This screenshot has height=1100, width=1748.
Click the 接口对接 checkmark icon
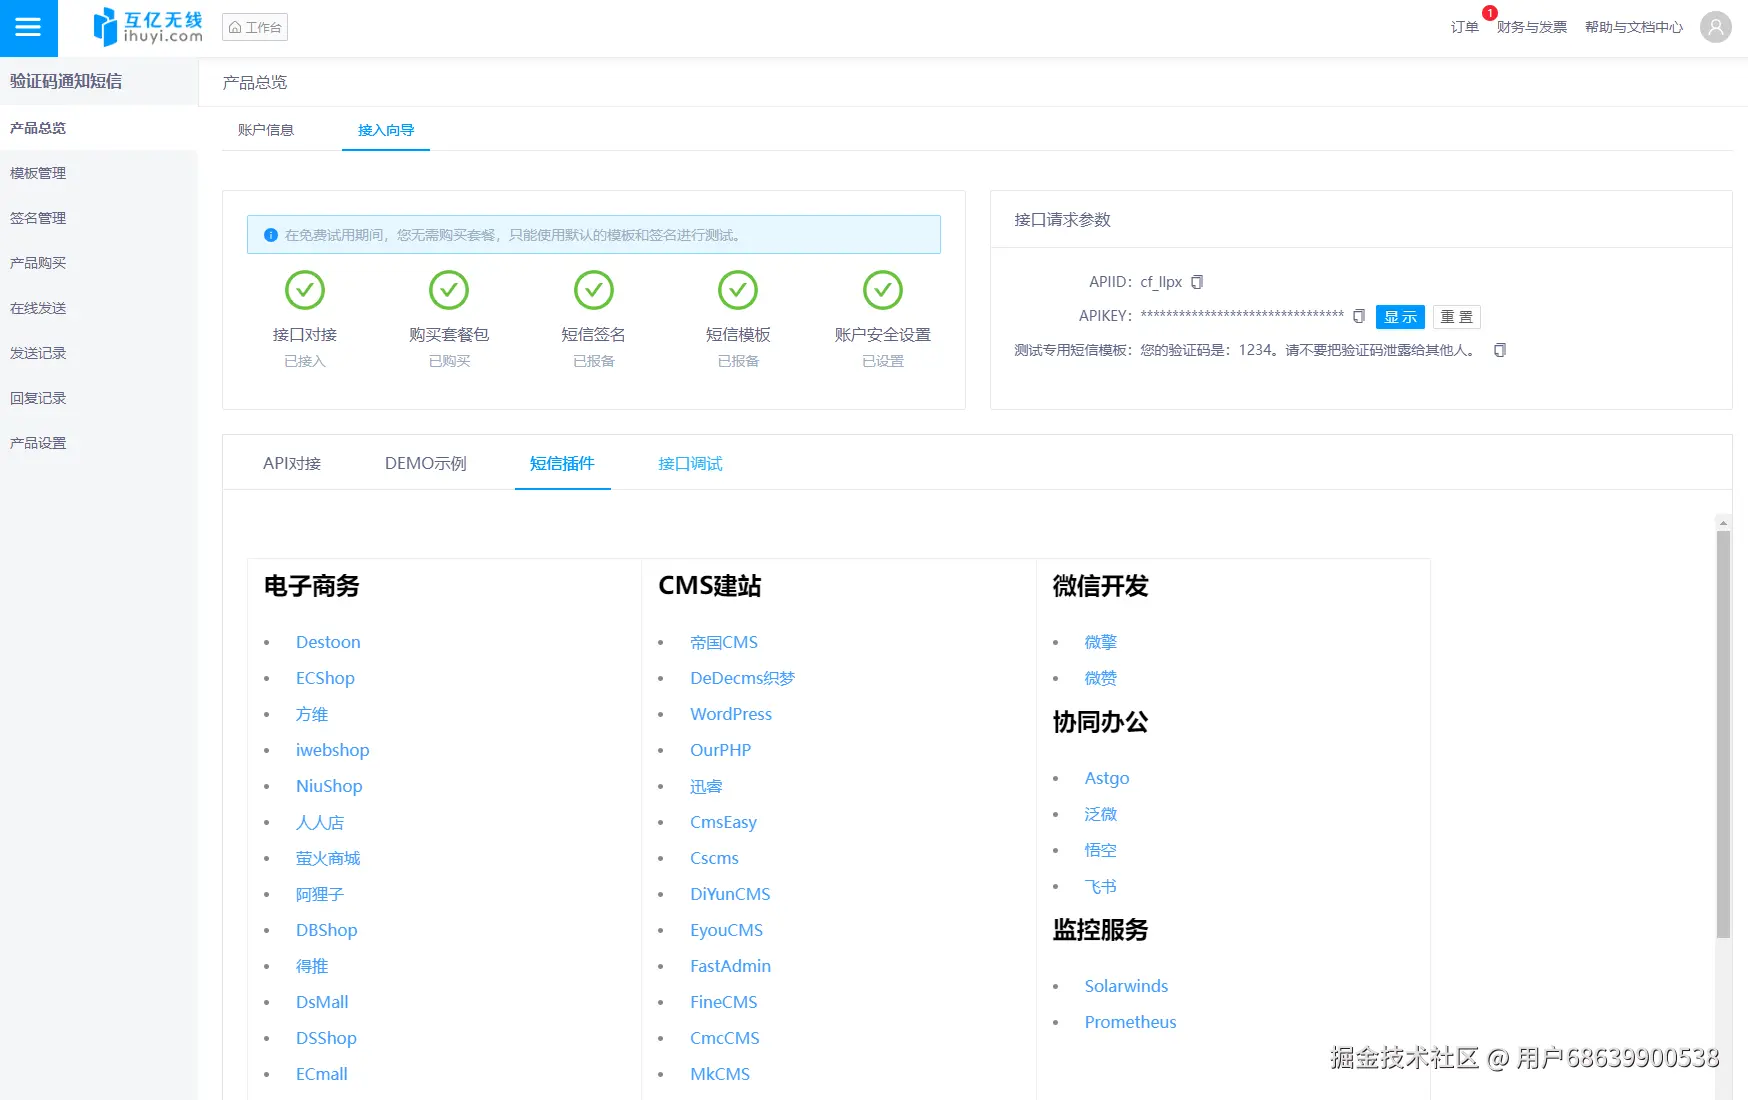tap(305, 290)
